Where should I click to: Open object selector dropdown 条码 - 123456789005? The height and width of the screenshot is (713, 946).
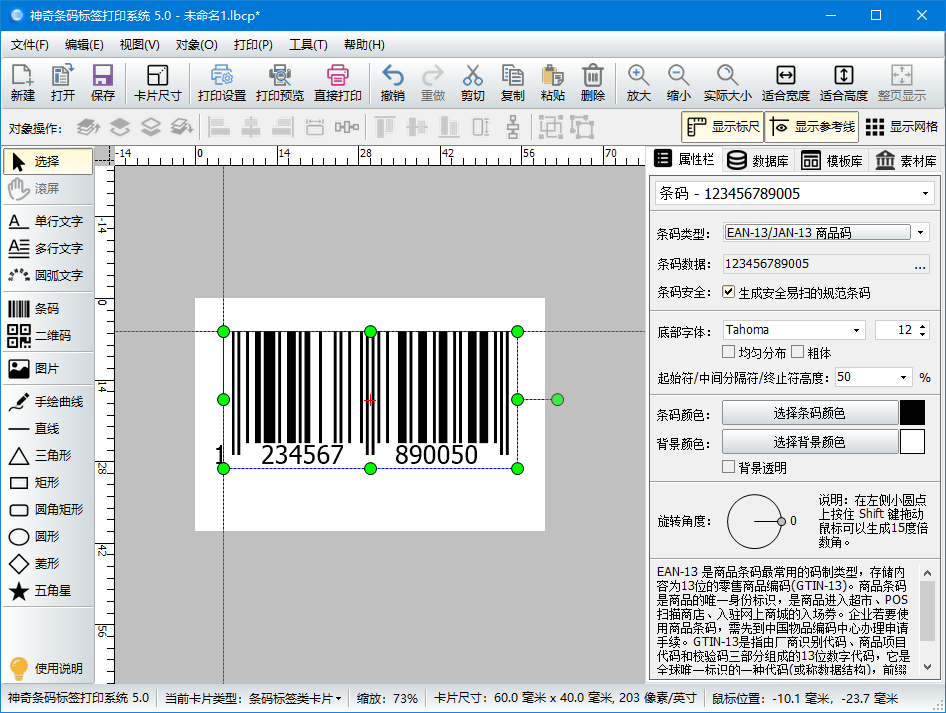coord(795,194)
